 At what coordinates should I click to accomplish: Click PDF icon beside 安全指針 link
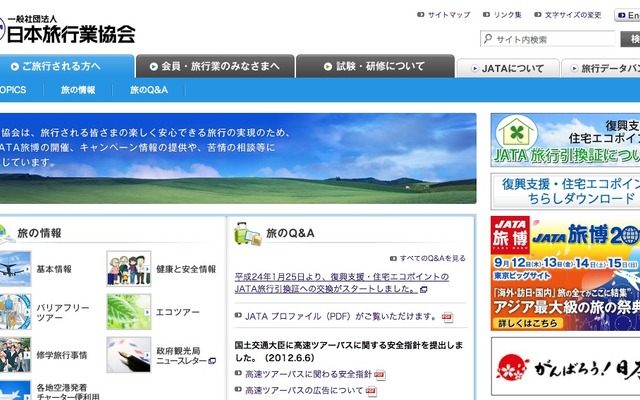pos(380,375)
